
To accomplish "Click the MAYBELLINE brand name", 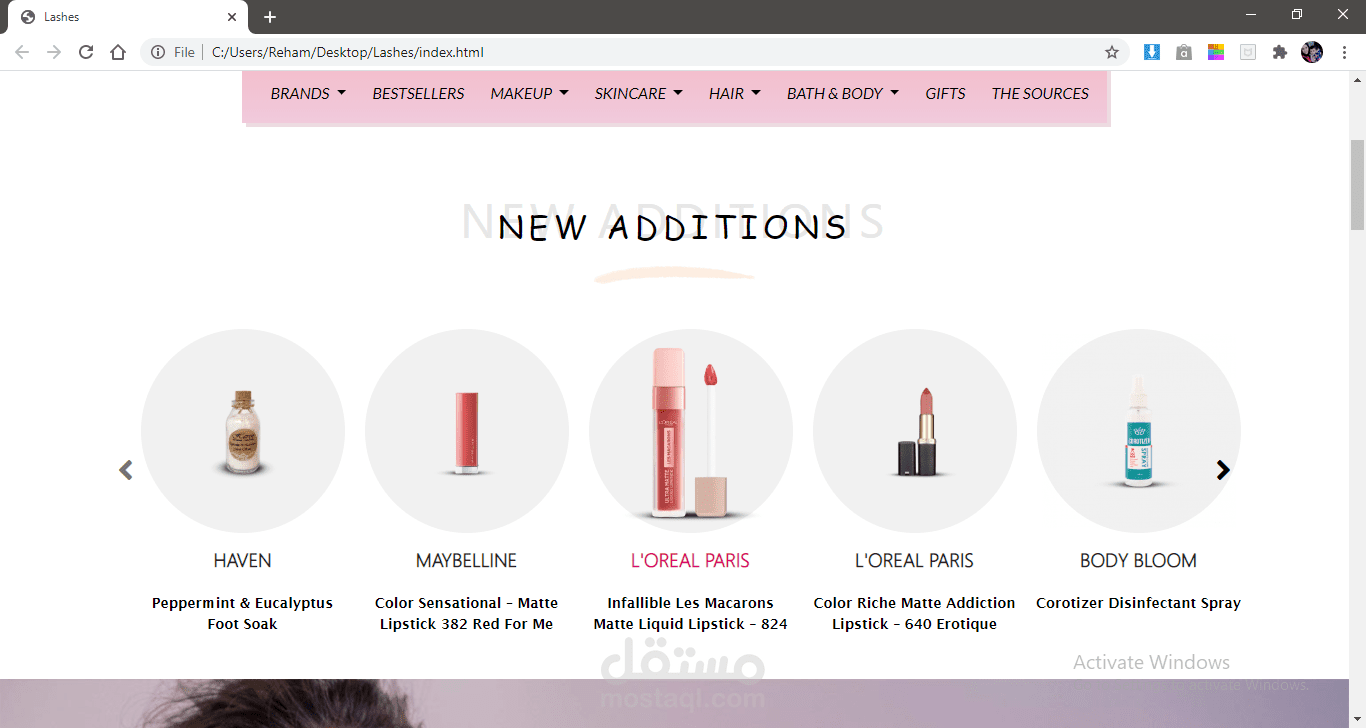I will (x=467, y=561).
